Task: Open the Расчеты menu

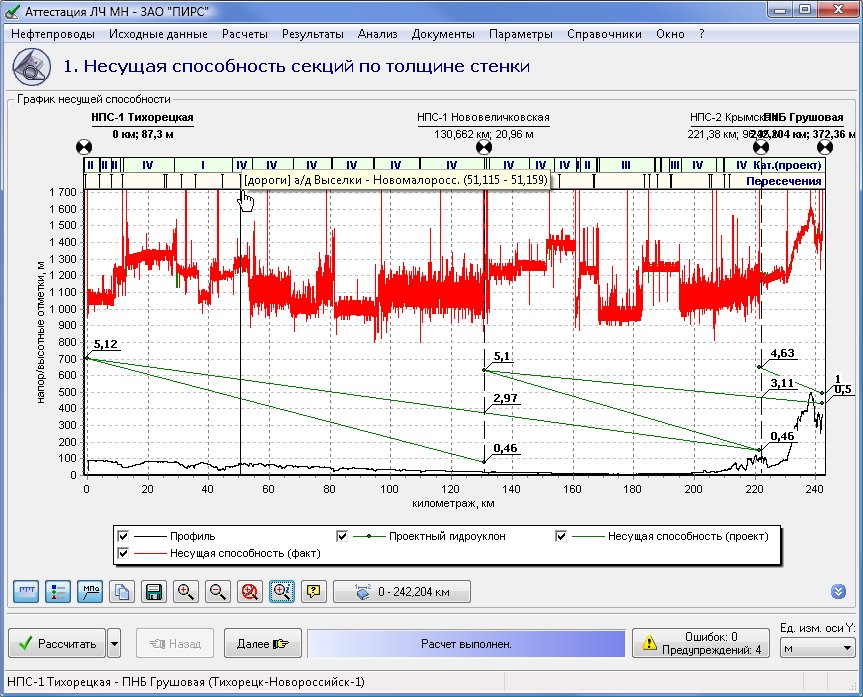Action: point(245,34)
